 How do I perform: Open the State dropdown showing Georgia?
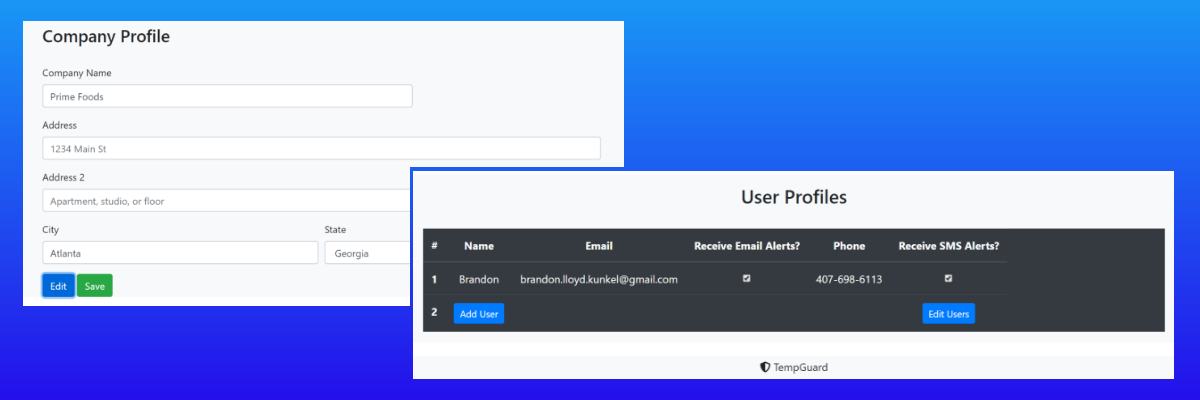coord(367,253)
